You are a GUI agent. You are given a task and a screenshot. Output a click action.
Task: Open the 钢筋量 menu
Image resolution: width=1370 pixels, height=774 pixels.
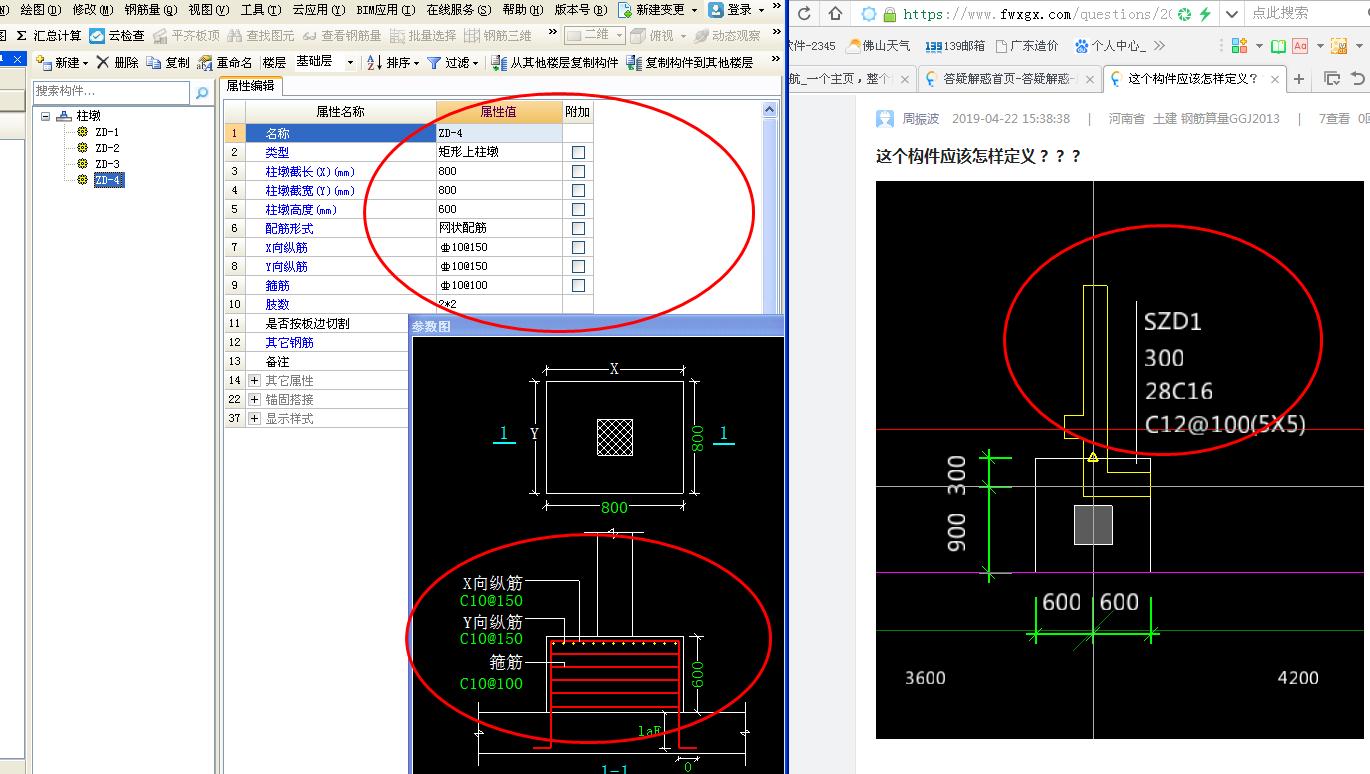pyautogui.click(x=150, y=10)
